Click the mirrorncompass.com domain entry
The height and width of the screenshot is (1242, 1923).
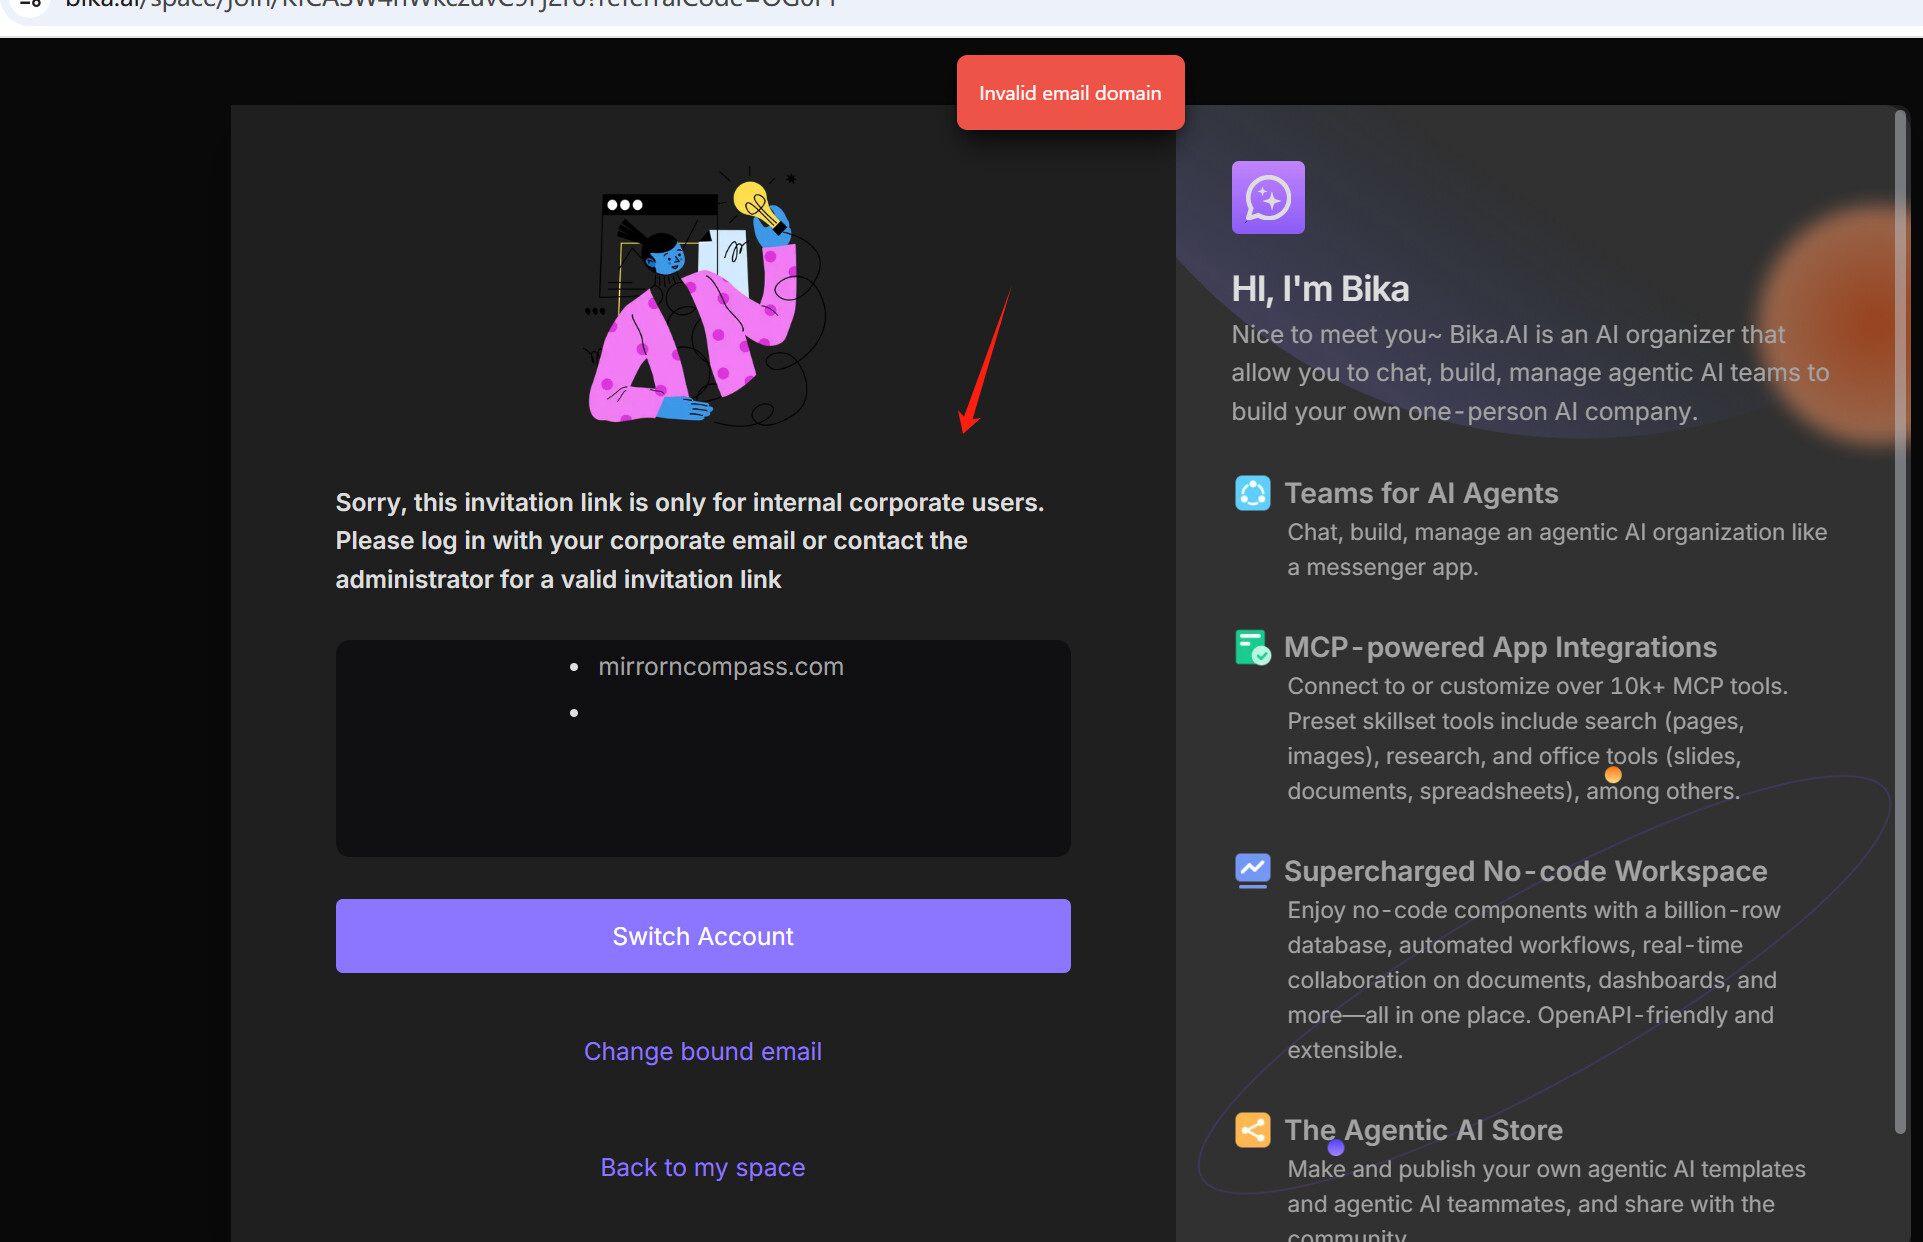(720, 667)
